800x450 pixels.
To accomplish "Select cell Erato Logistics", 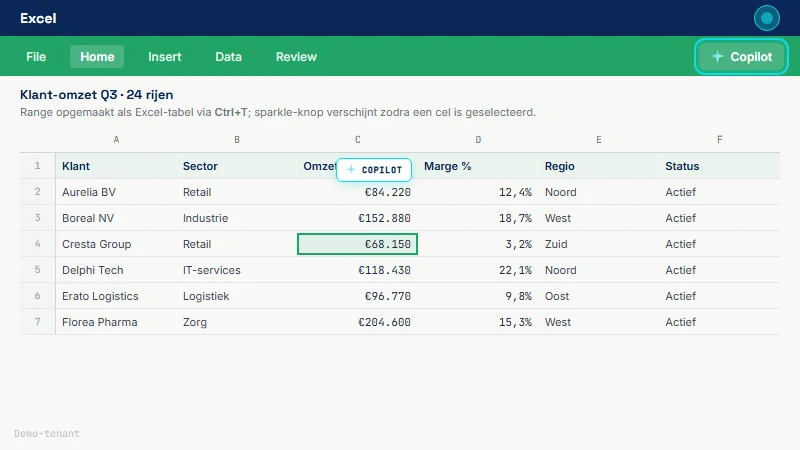I will click(x=116, y=296).
